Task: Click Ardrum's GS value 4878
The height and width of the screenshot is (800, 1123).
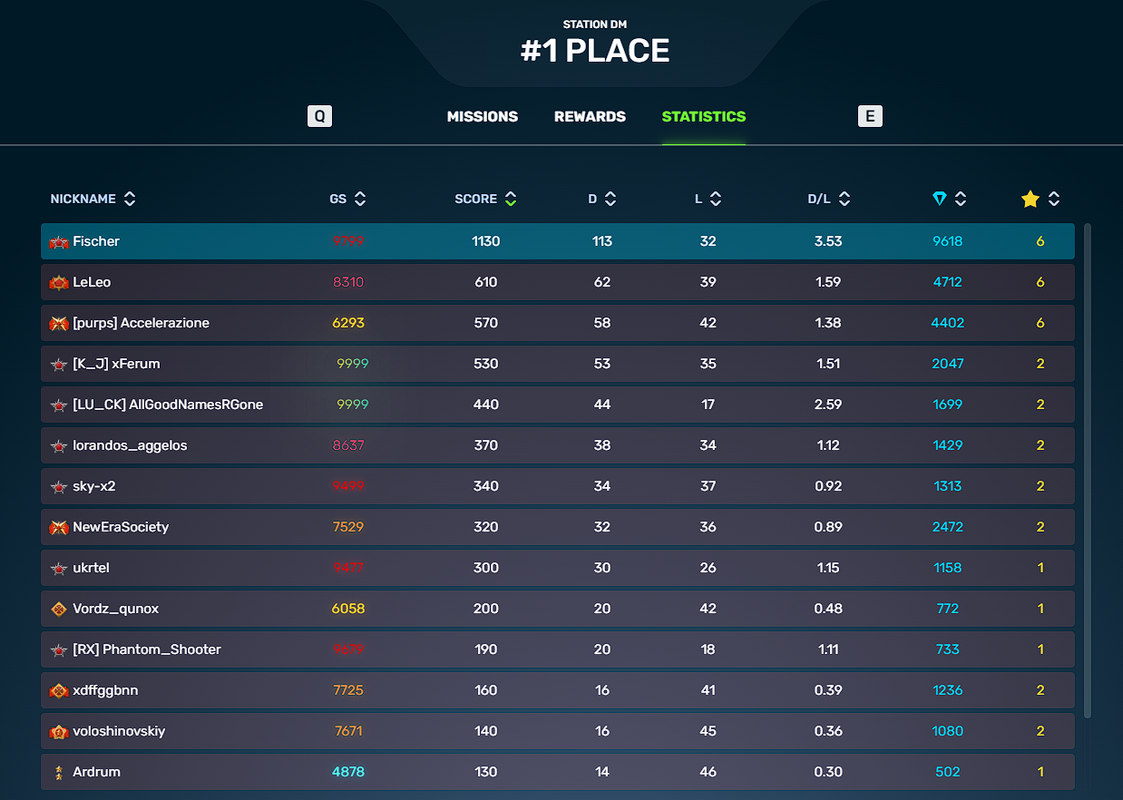Action: (x=348, y=772)
